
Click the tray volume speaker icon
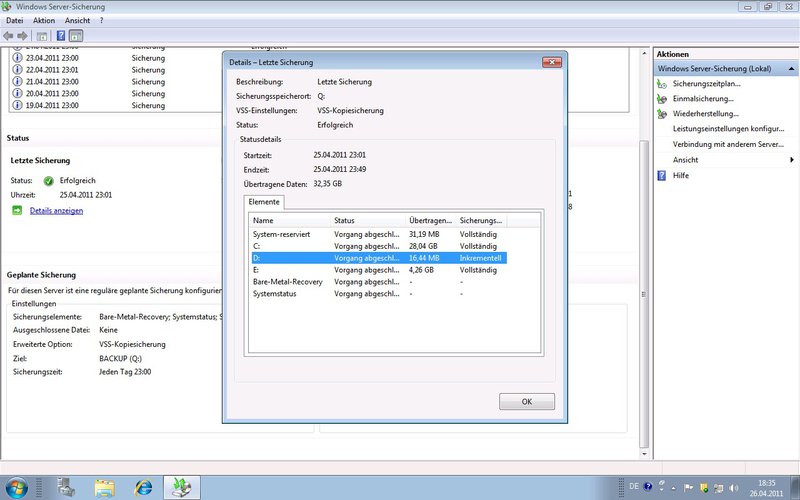[x=734, y=488]
